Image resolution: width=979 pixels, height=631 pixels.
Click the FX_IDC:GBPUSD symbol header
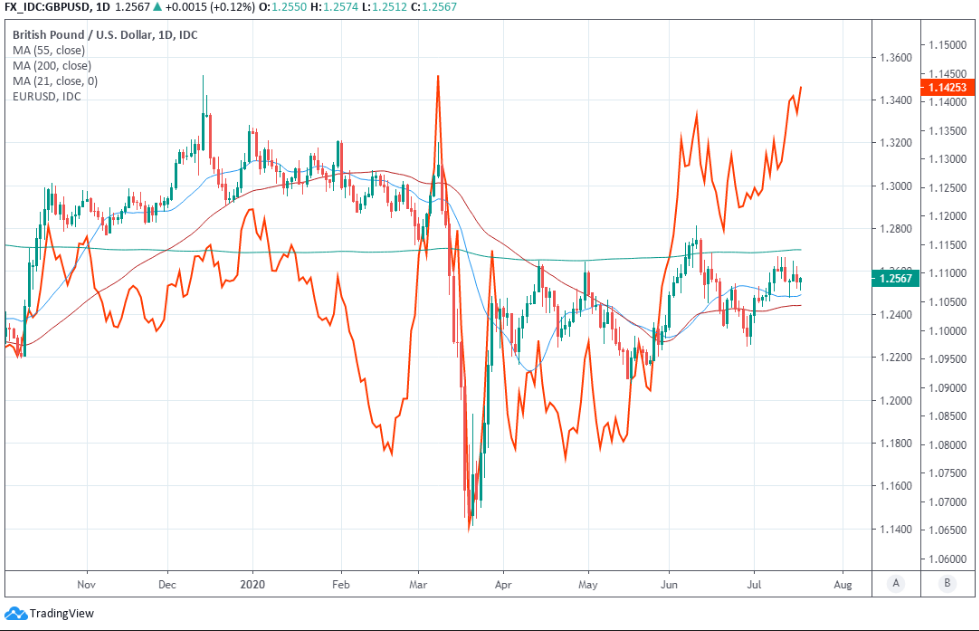(48, 8)
